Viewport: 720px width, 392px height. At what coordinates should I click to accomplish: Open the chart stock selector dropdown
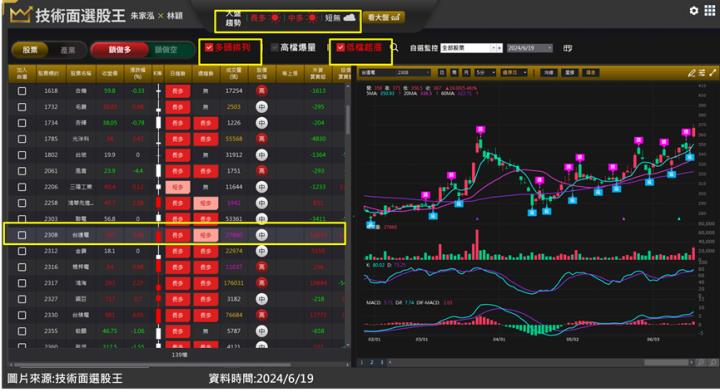[395, 73]
